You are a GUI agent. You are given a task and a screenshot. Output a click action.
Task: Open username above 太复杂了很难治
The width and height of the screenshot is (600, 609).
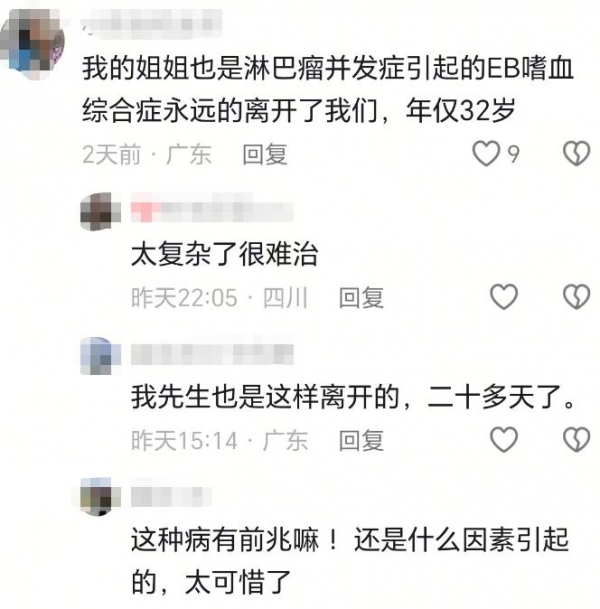(x=212, y=207)
